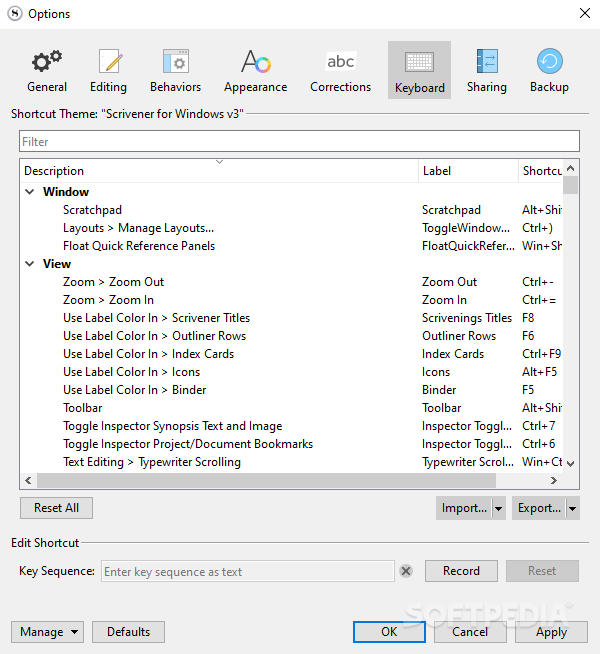
Task: Sort by the Shortcut column header
Action: (540, 171)
